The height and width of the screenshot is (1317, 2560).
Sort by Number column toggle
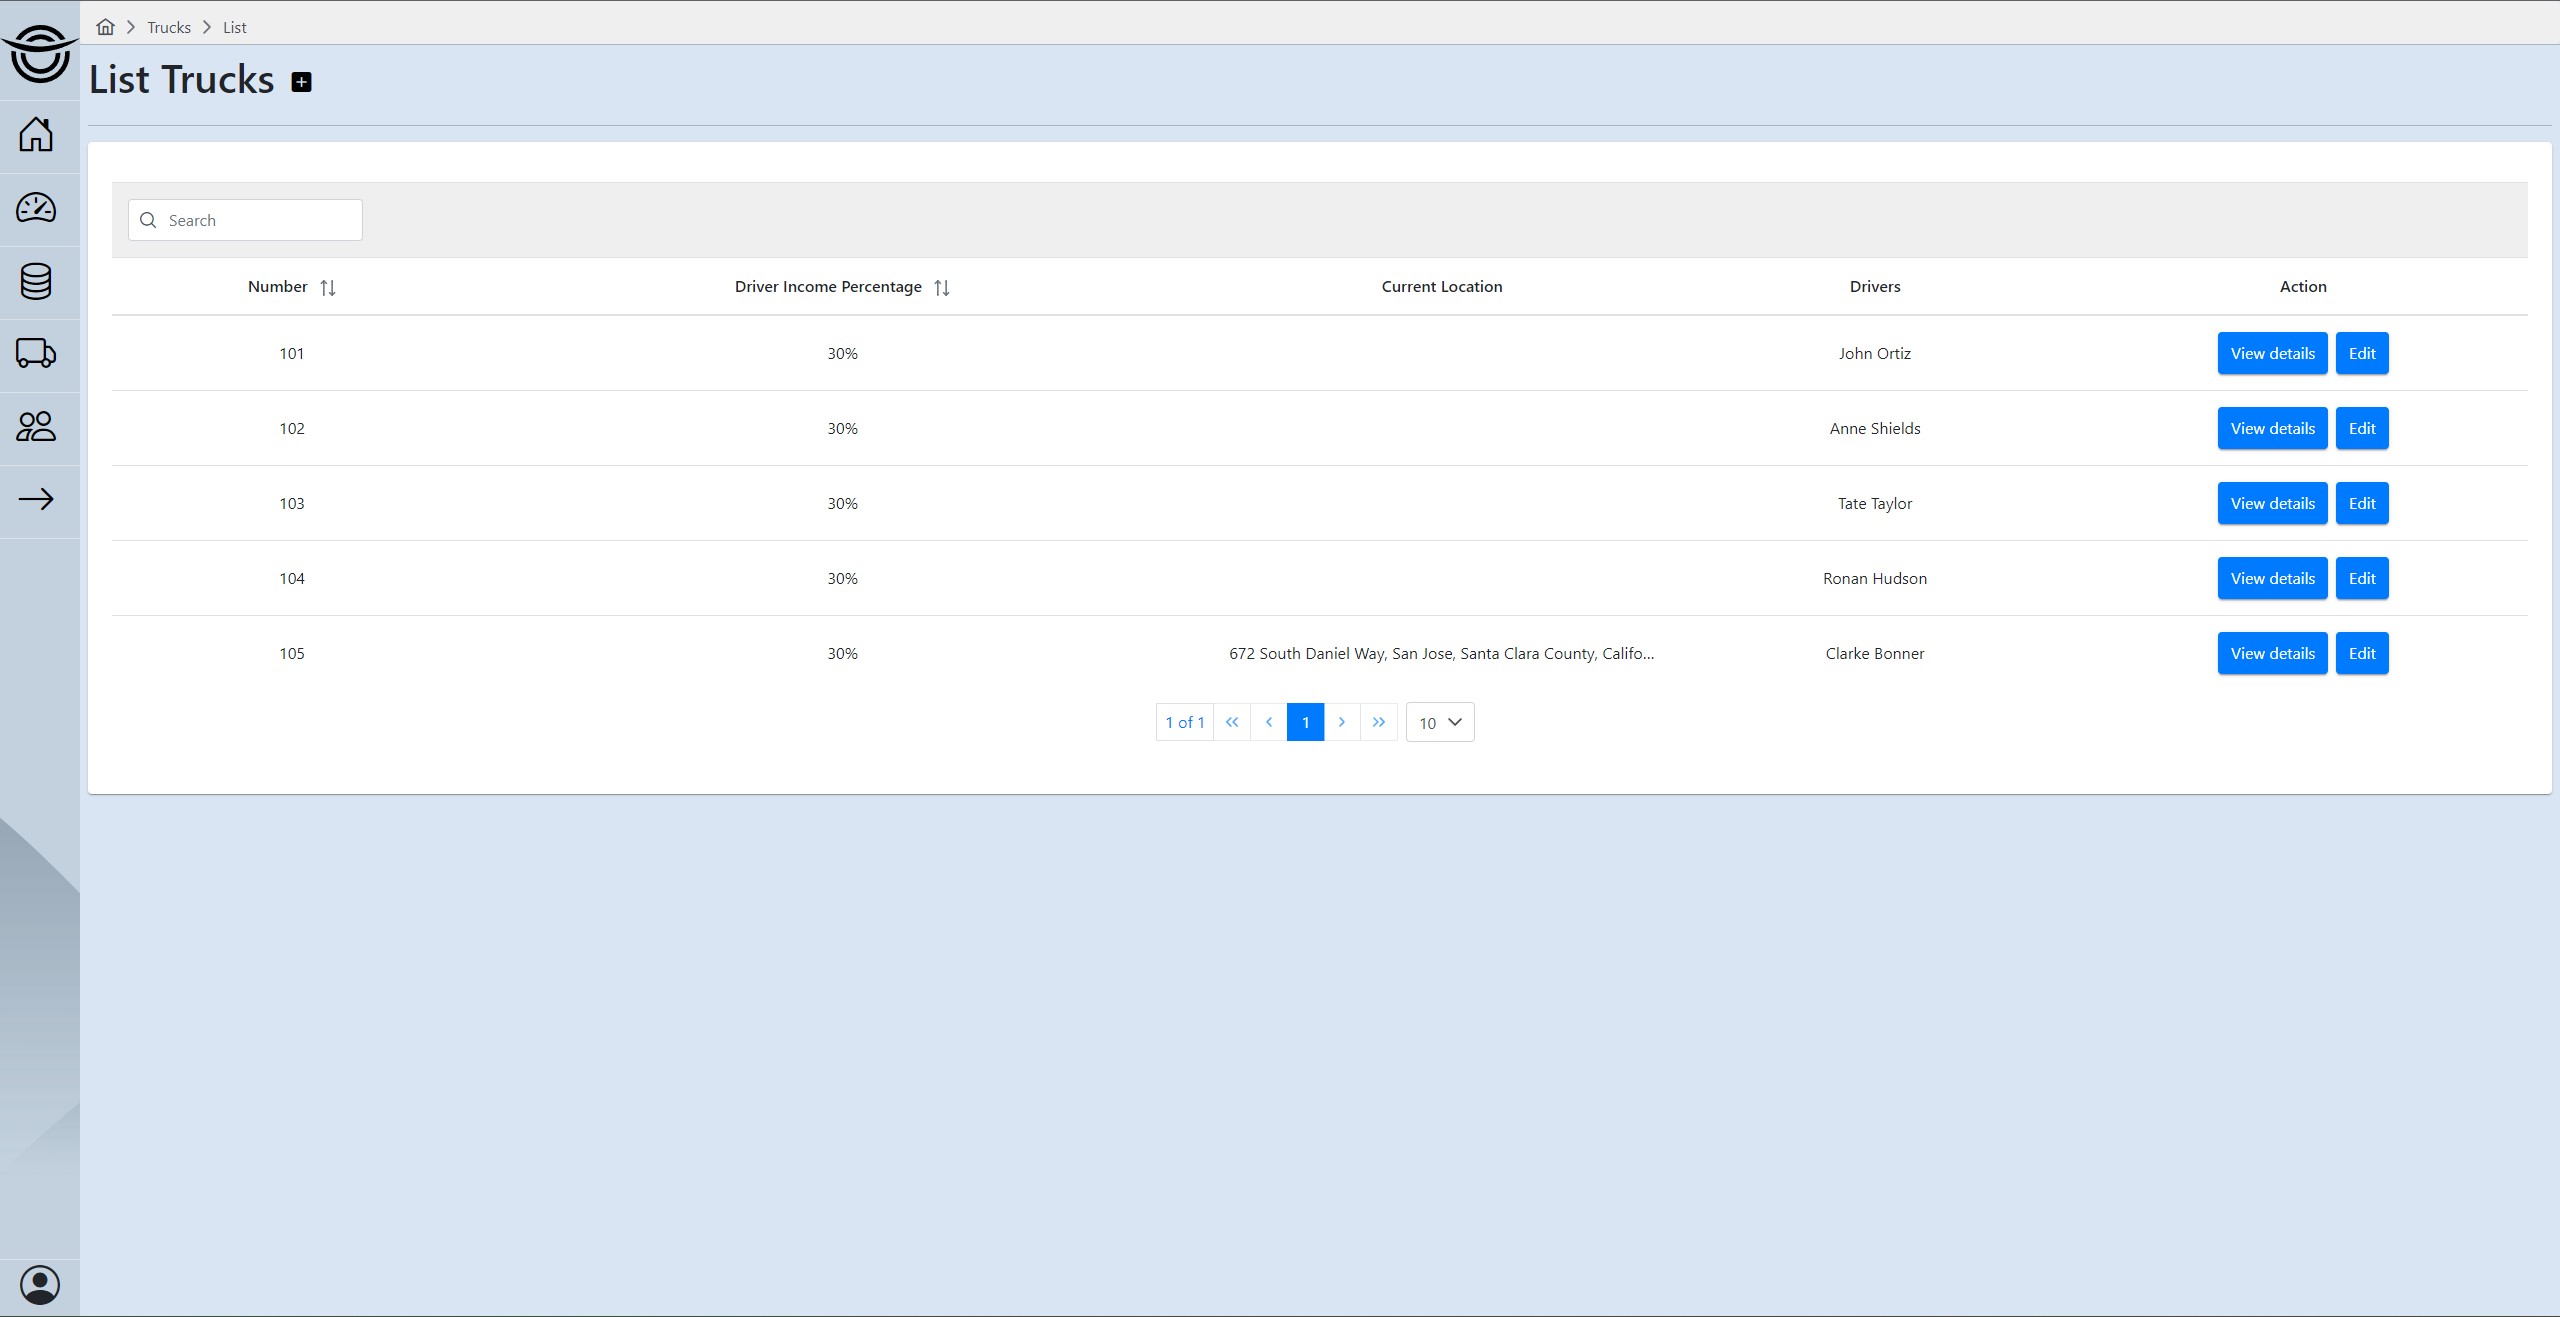tap(328, 286)
